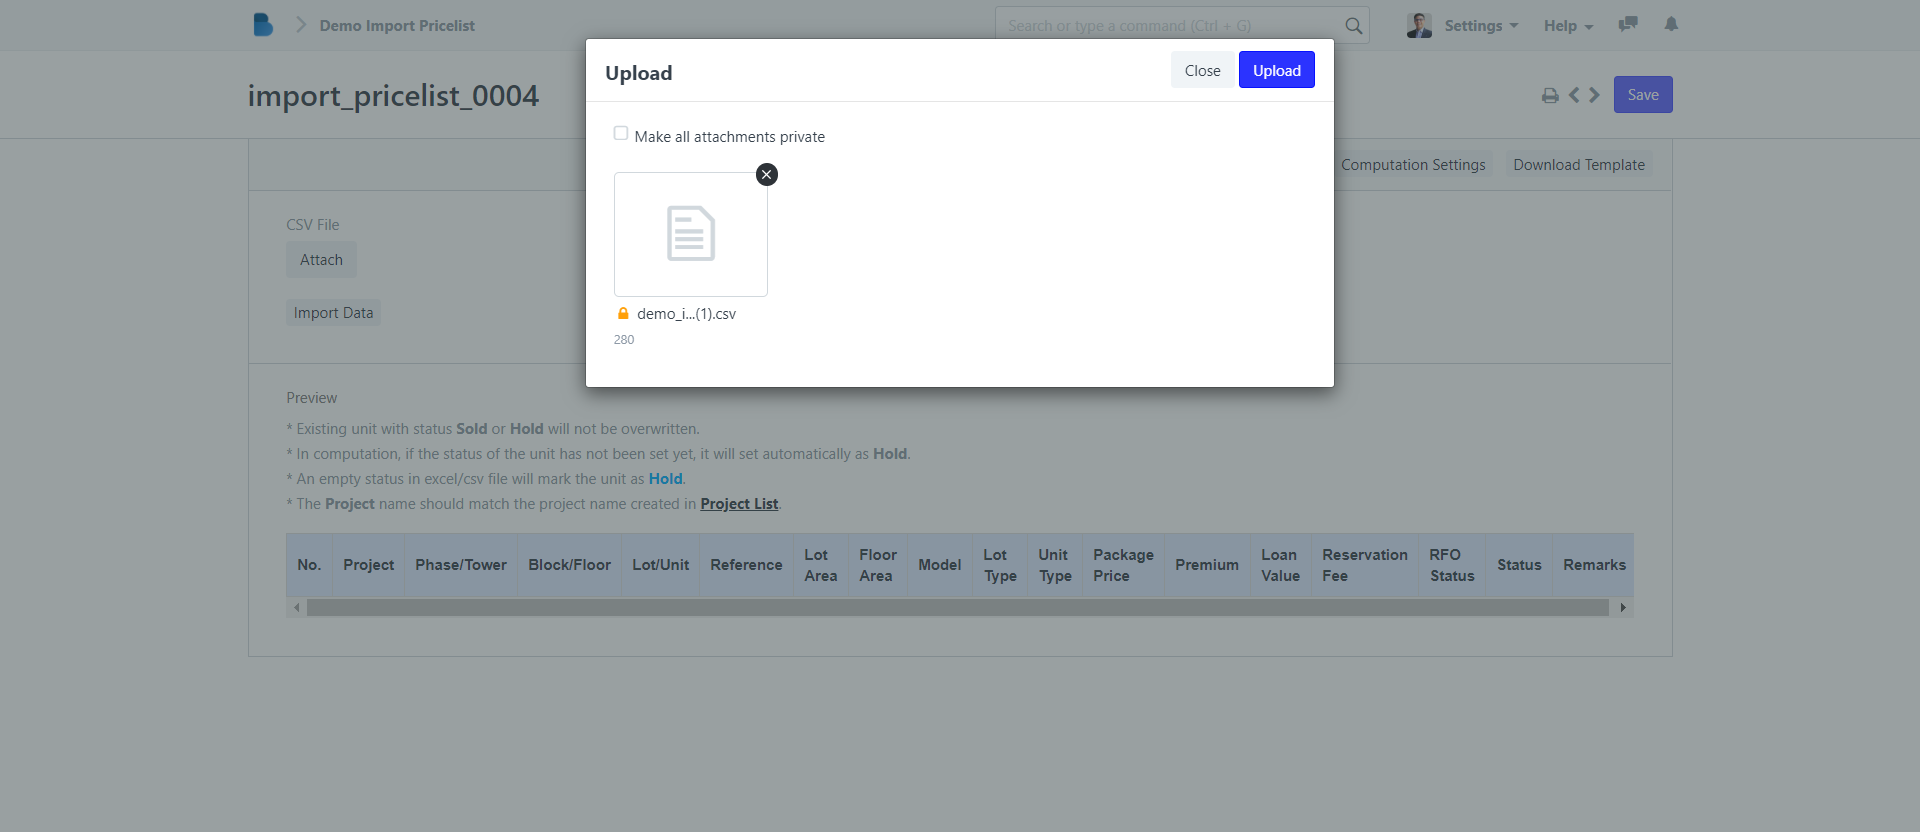Click the app logo home icon
Viewport: 1920px width, 832px height.
click(x=263, y=25)
